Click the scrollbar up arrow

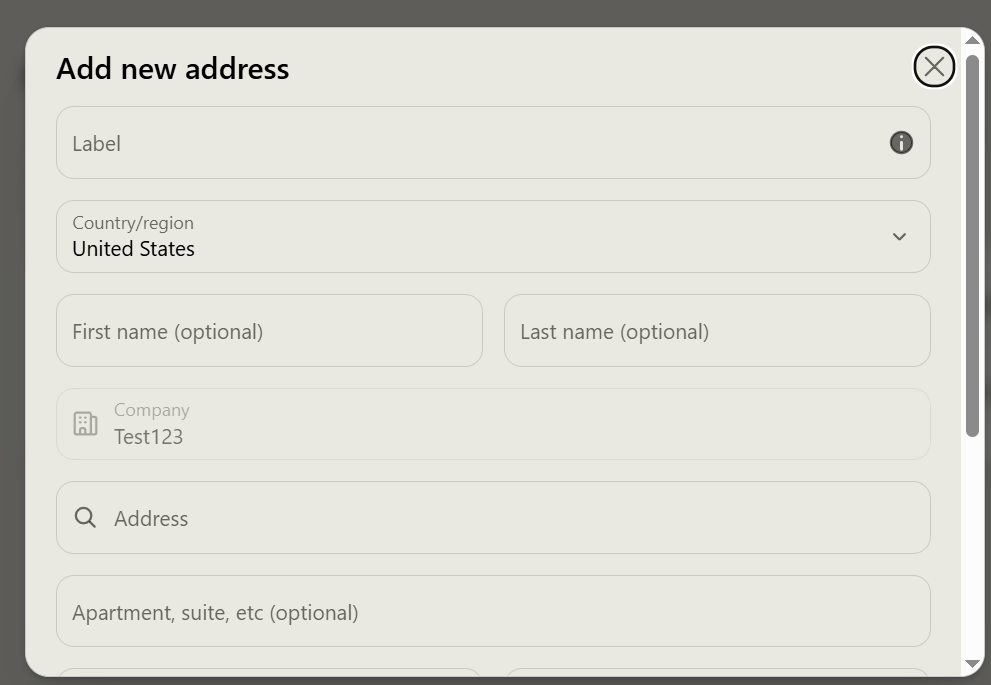tap(972, 40)
